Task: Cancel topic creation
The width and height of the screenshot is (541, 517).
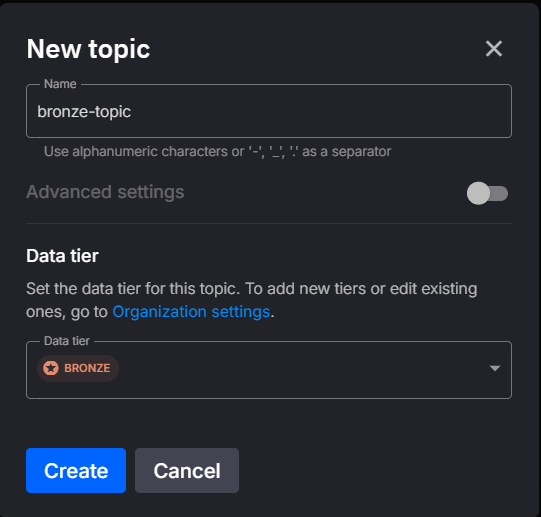Action: click(187, 470)
